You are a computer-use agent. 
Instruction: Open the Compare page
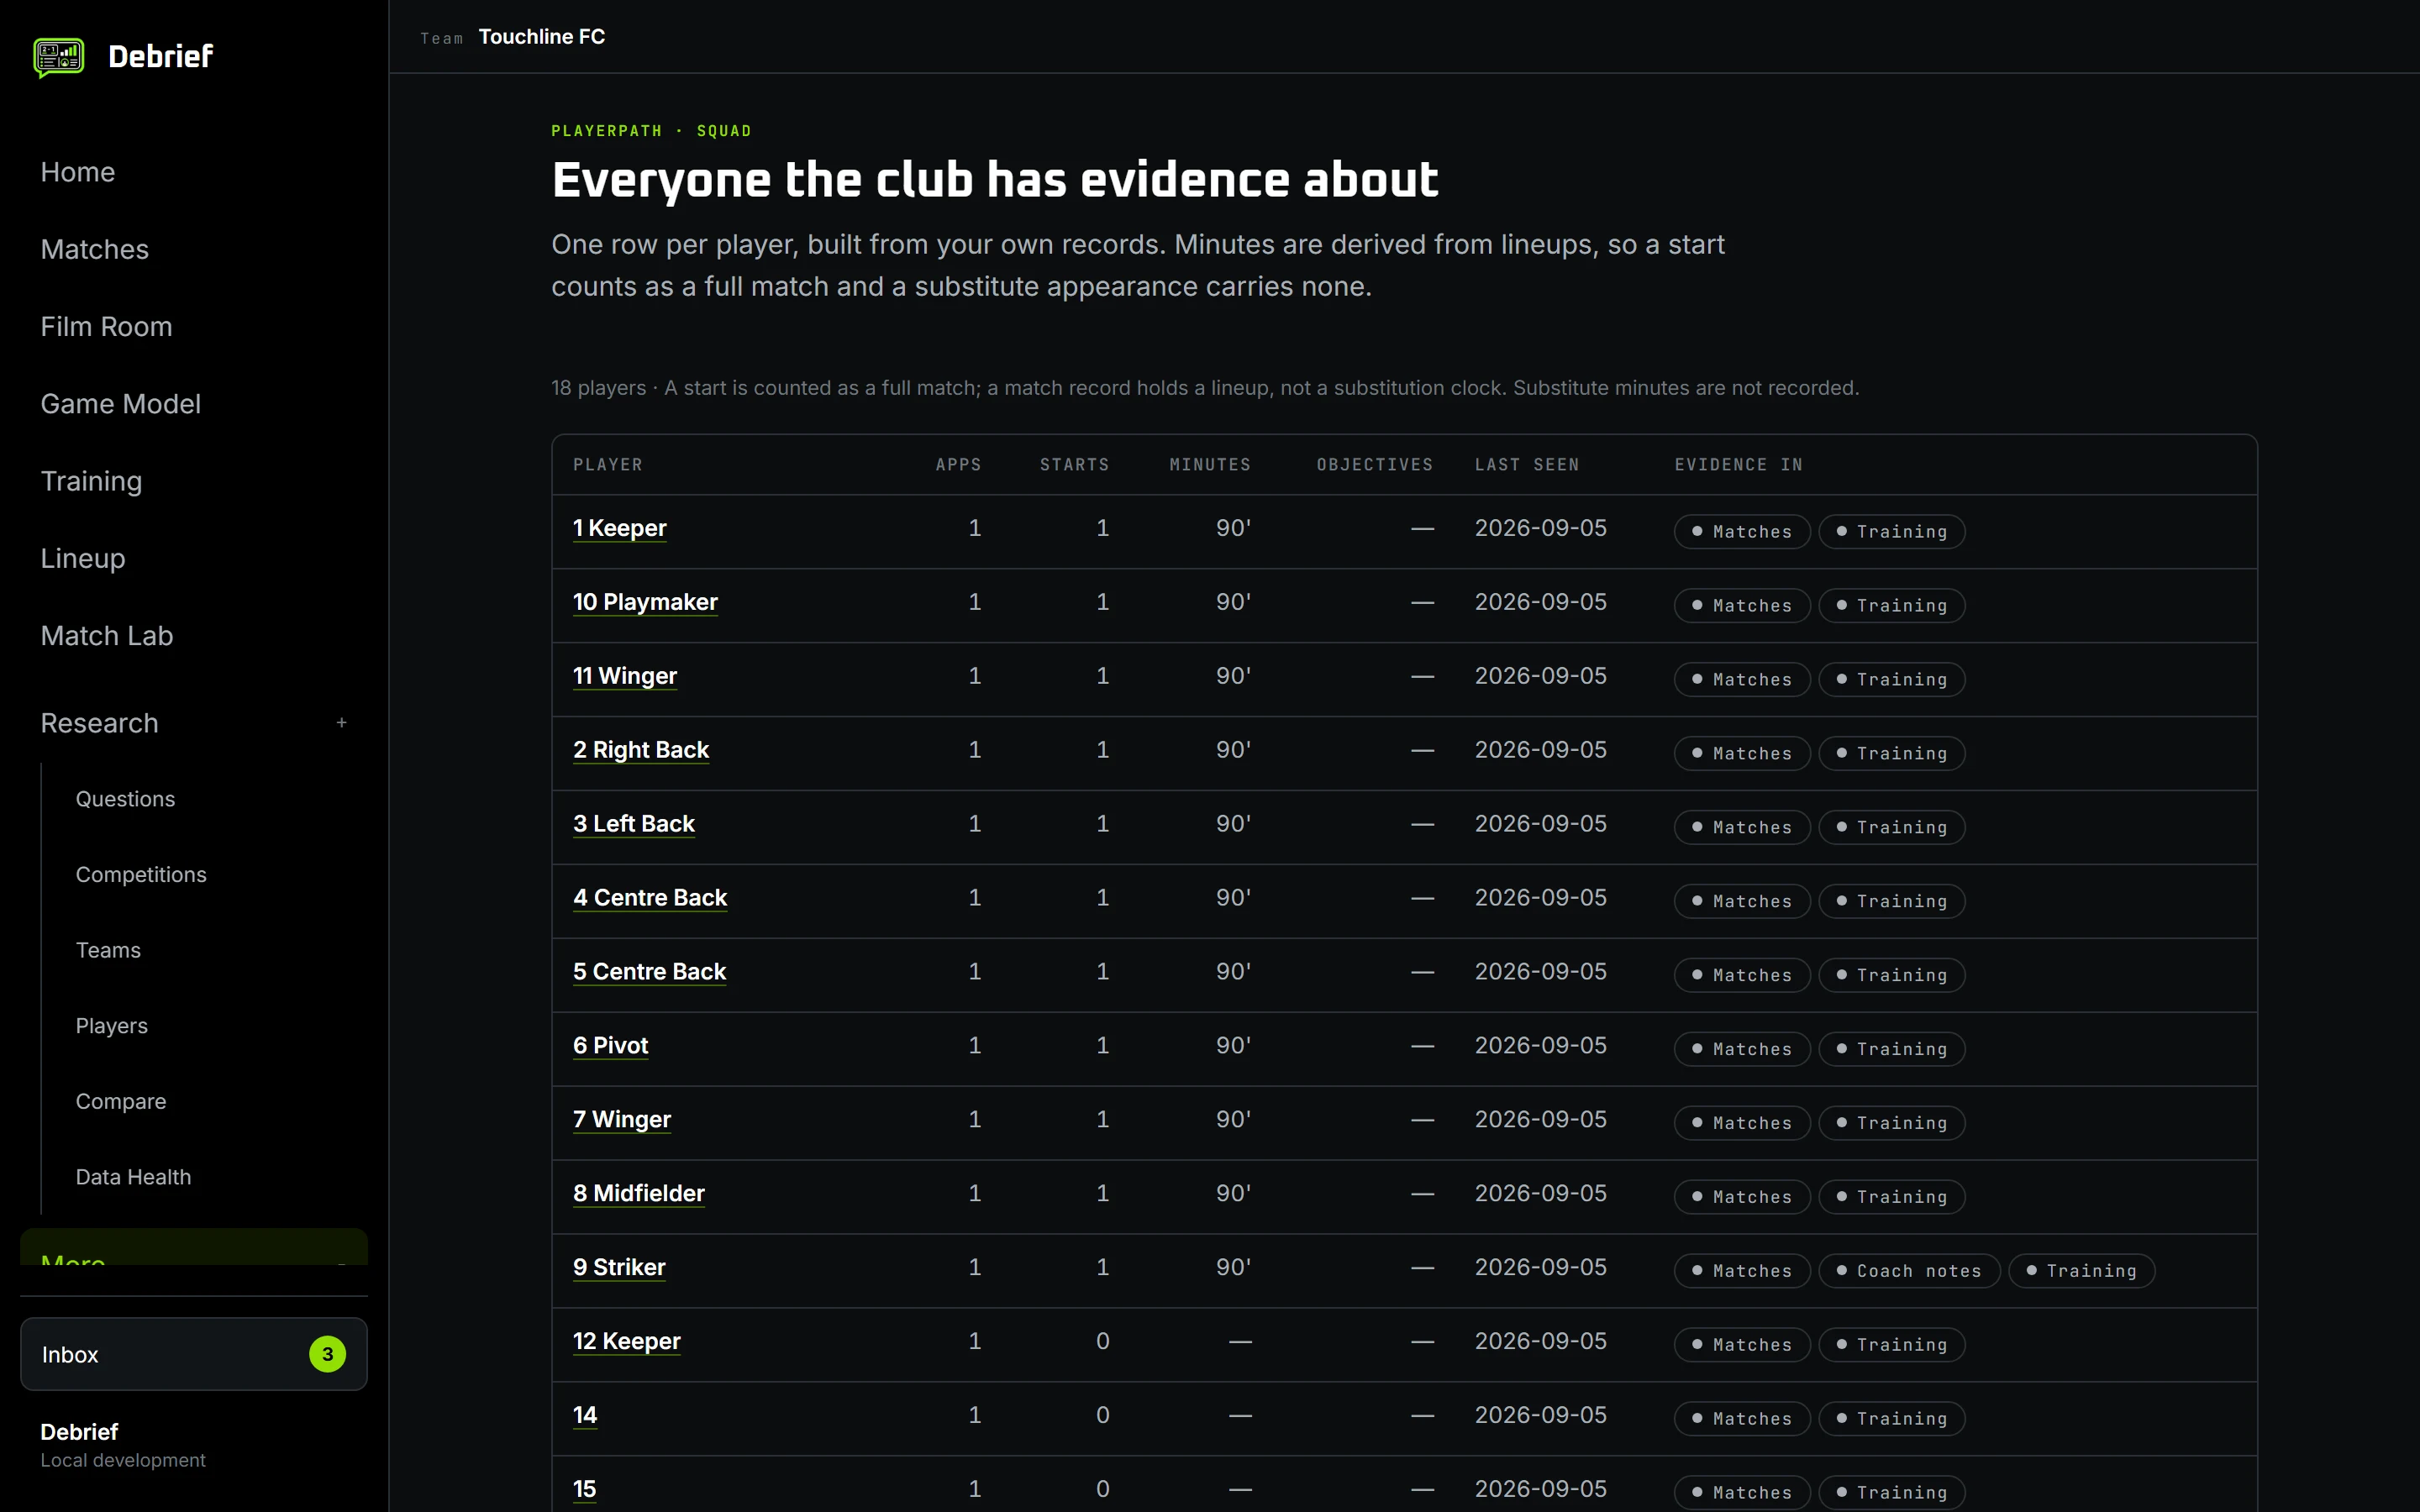(x=121, y=1101)
